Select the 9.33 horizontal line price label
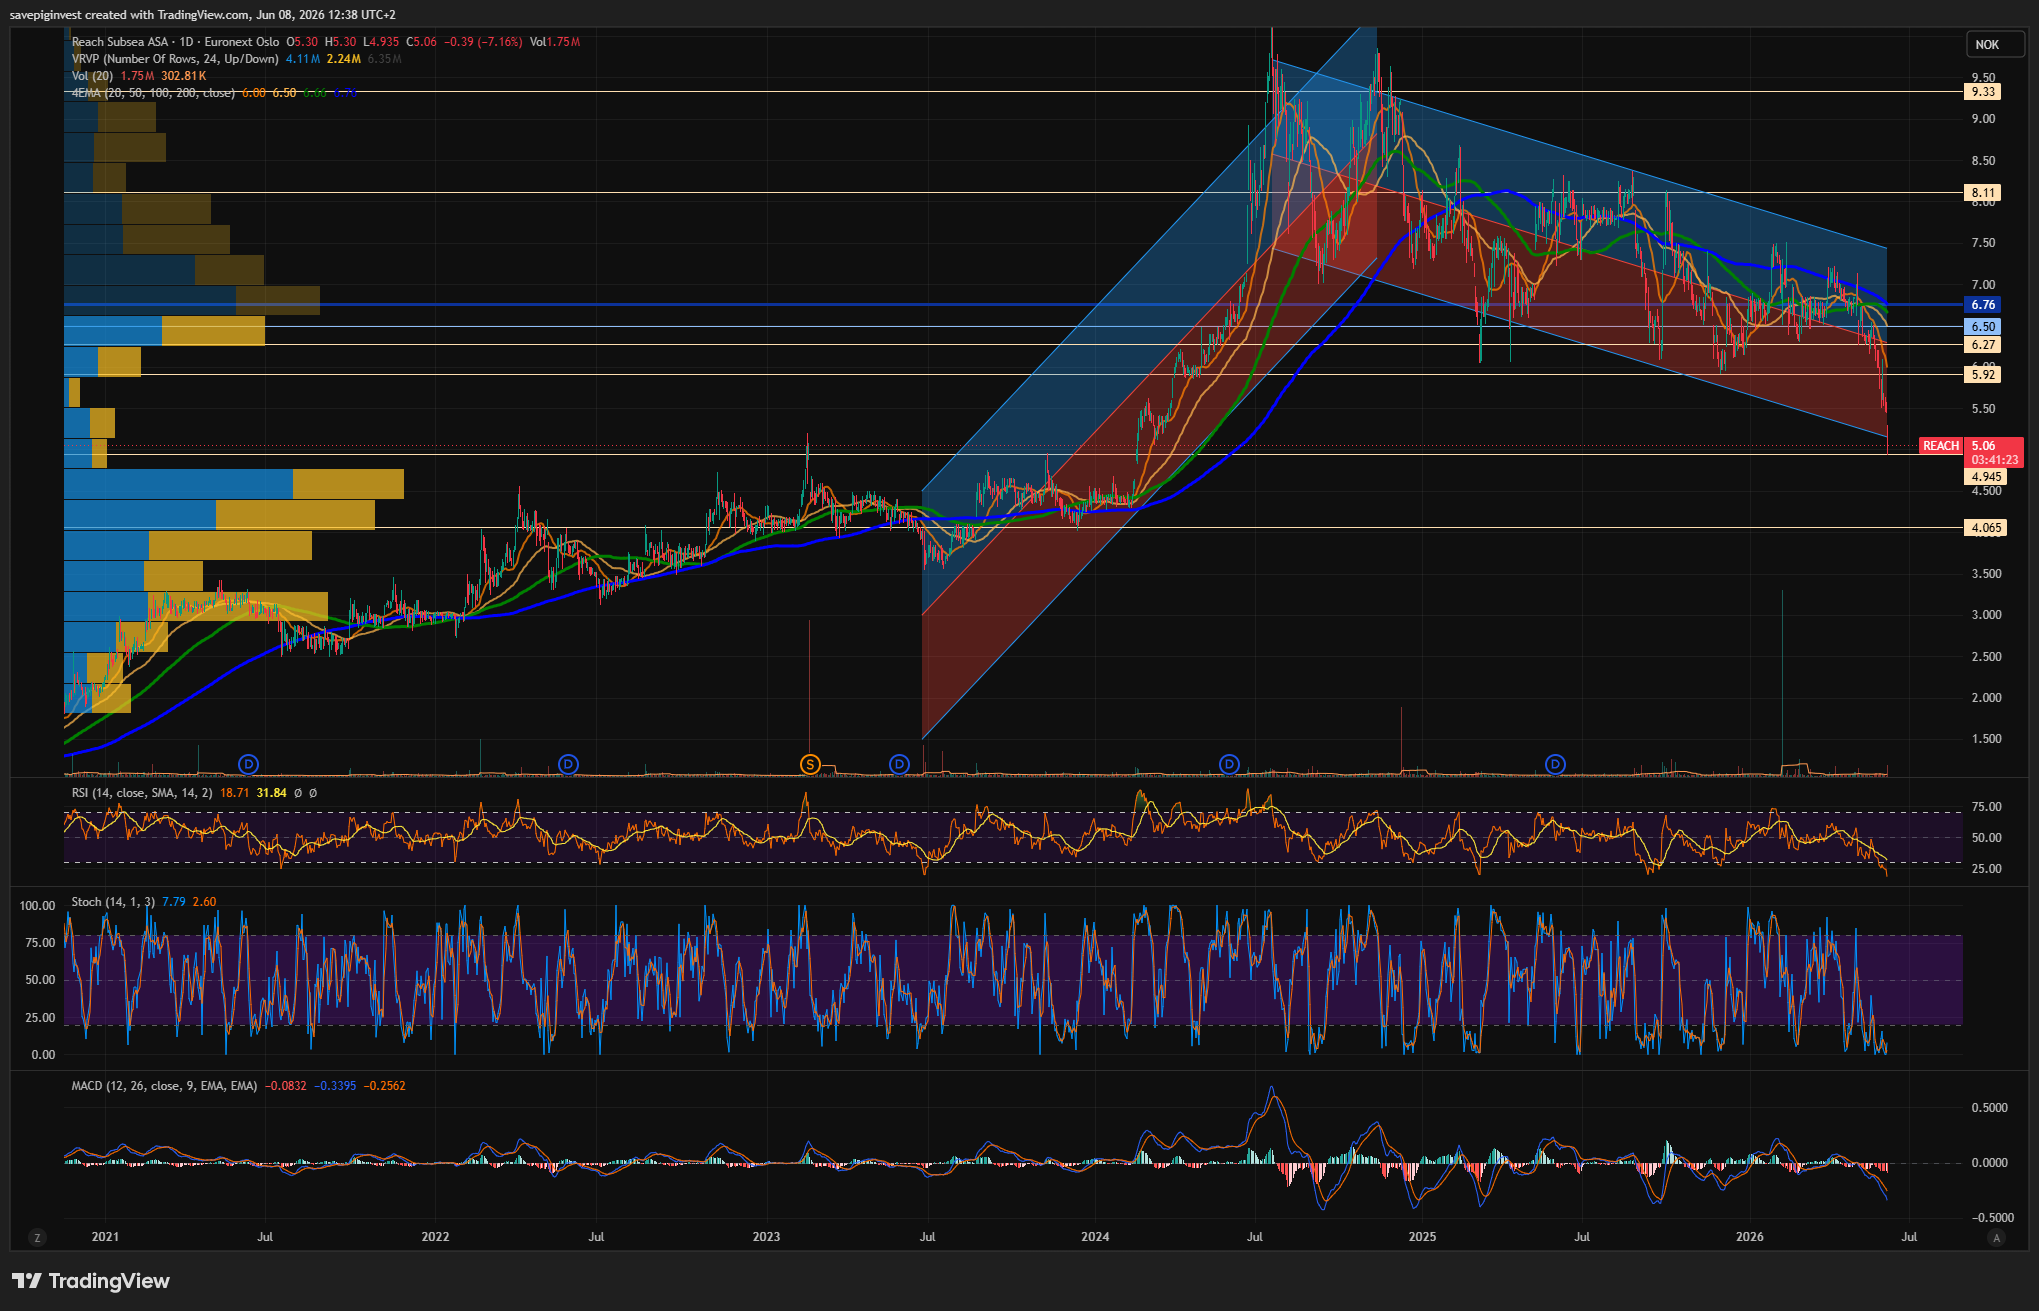Image resolution: width=2039 pixels, height=1311 pixels. point(1983,92)
